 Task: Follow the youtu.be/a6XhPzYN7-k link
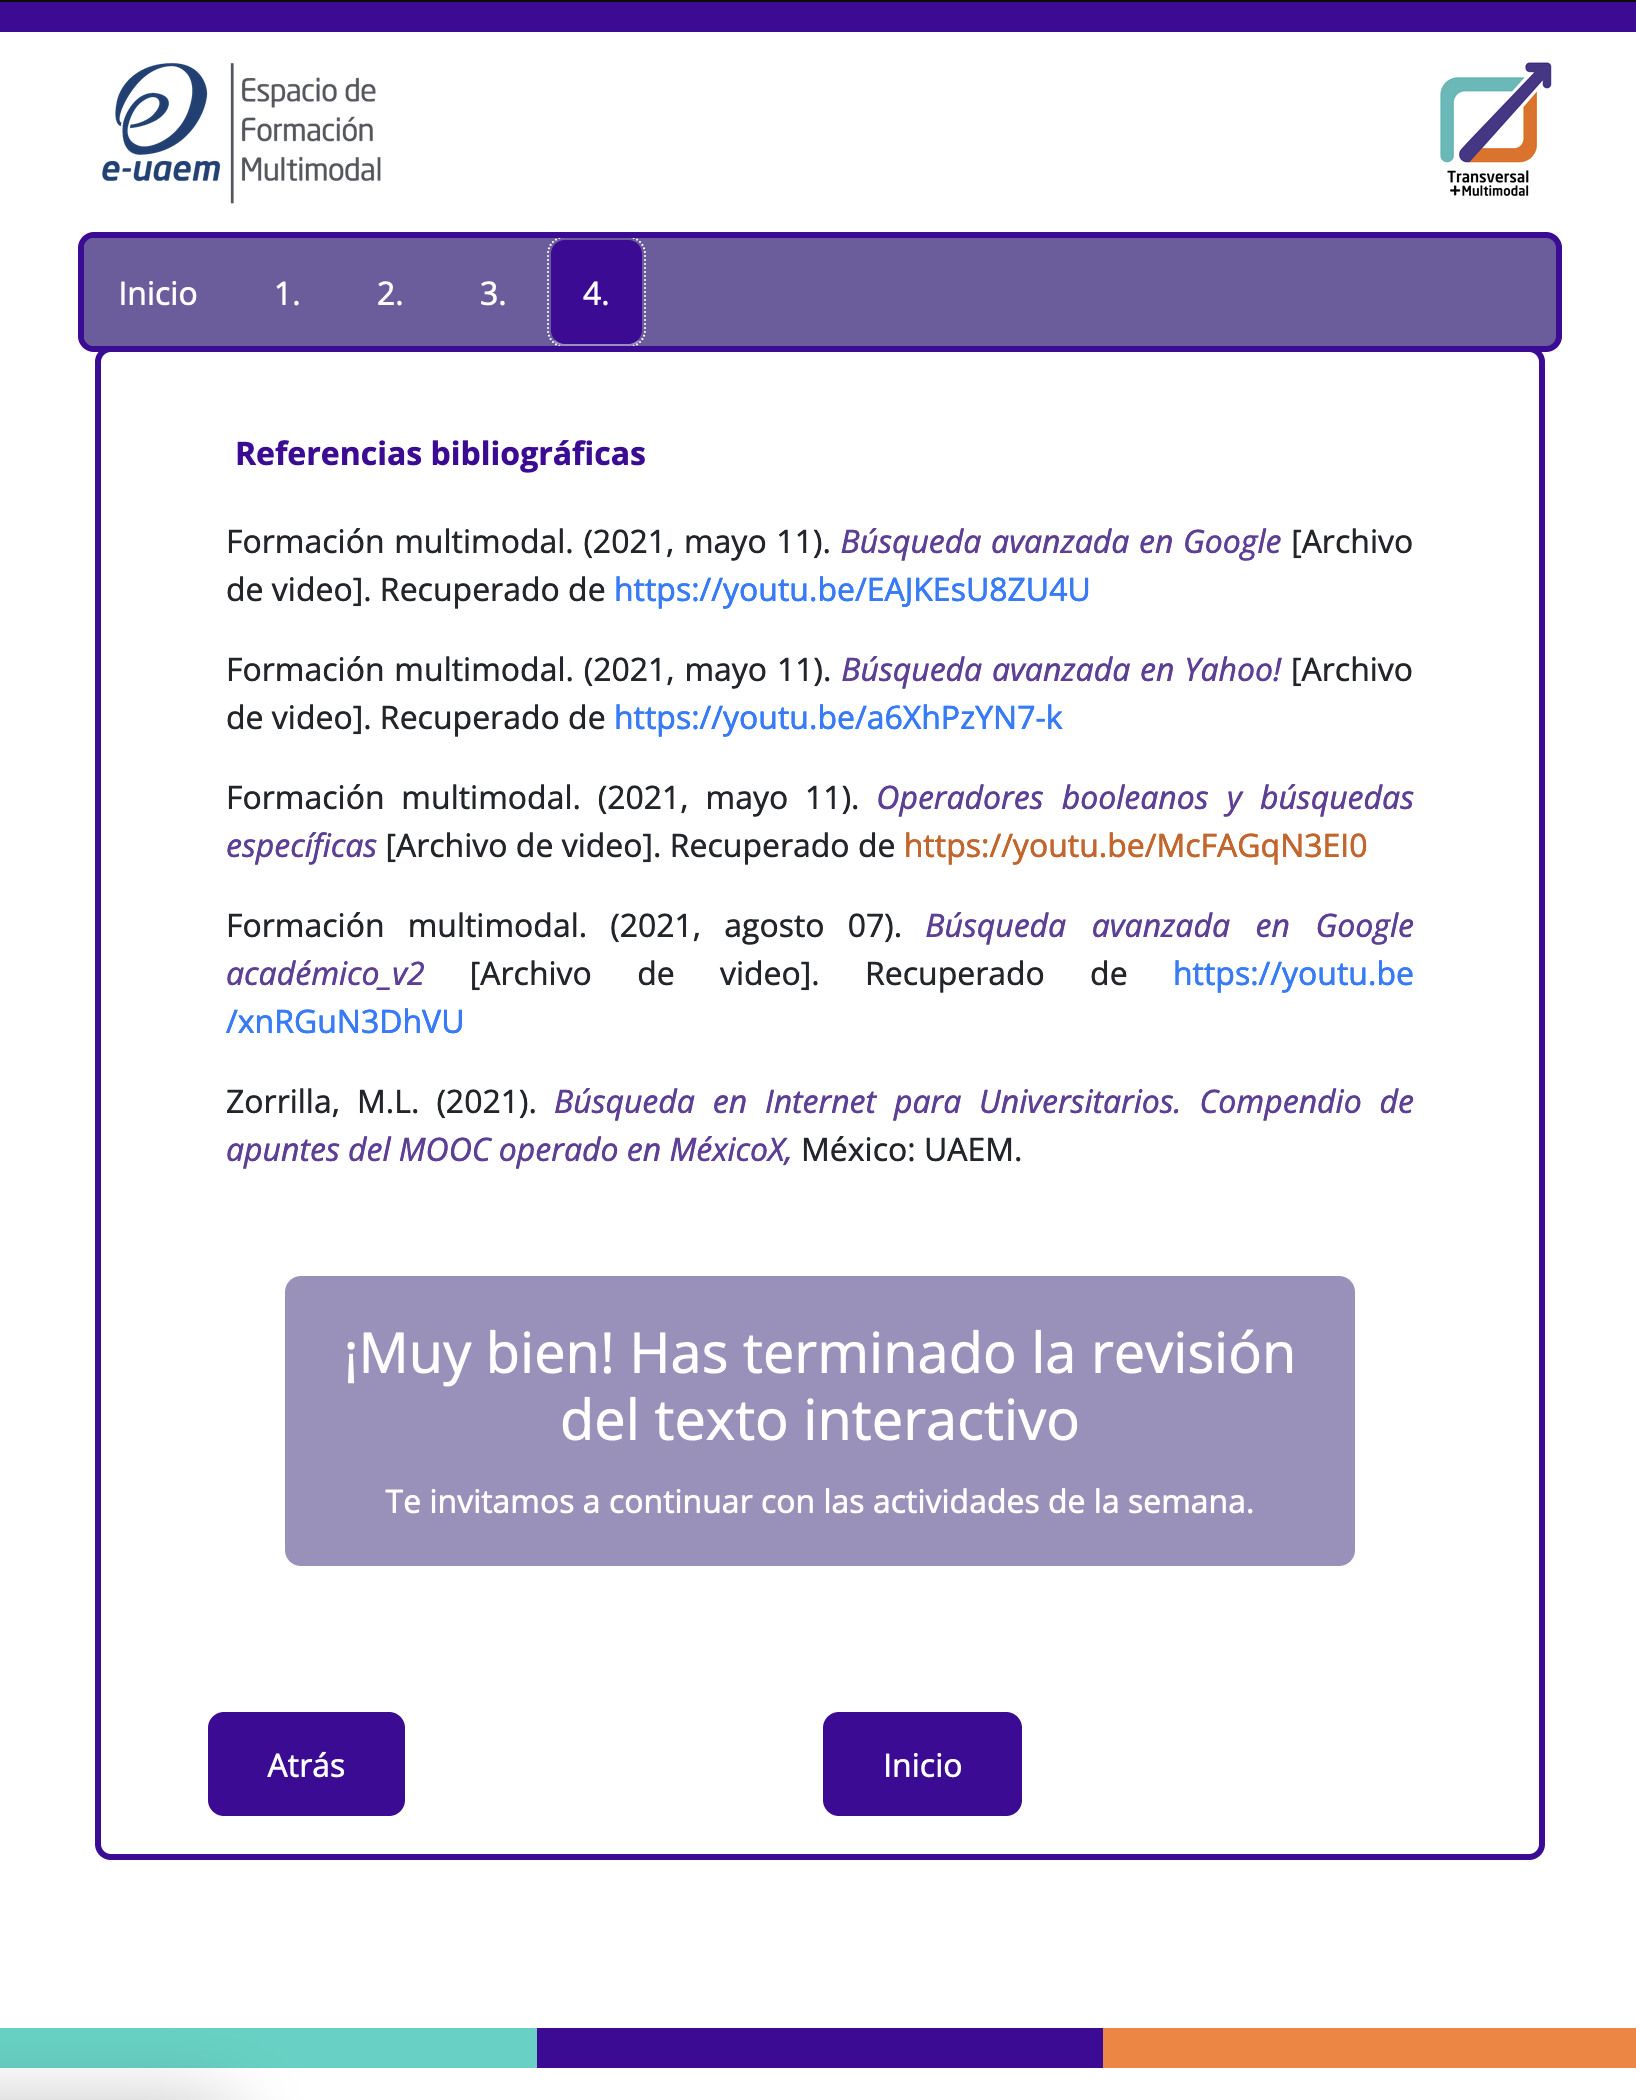pos(838,718)
